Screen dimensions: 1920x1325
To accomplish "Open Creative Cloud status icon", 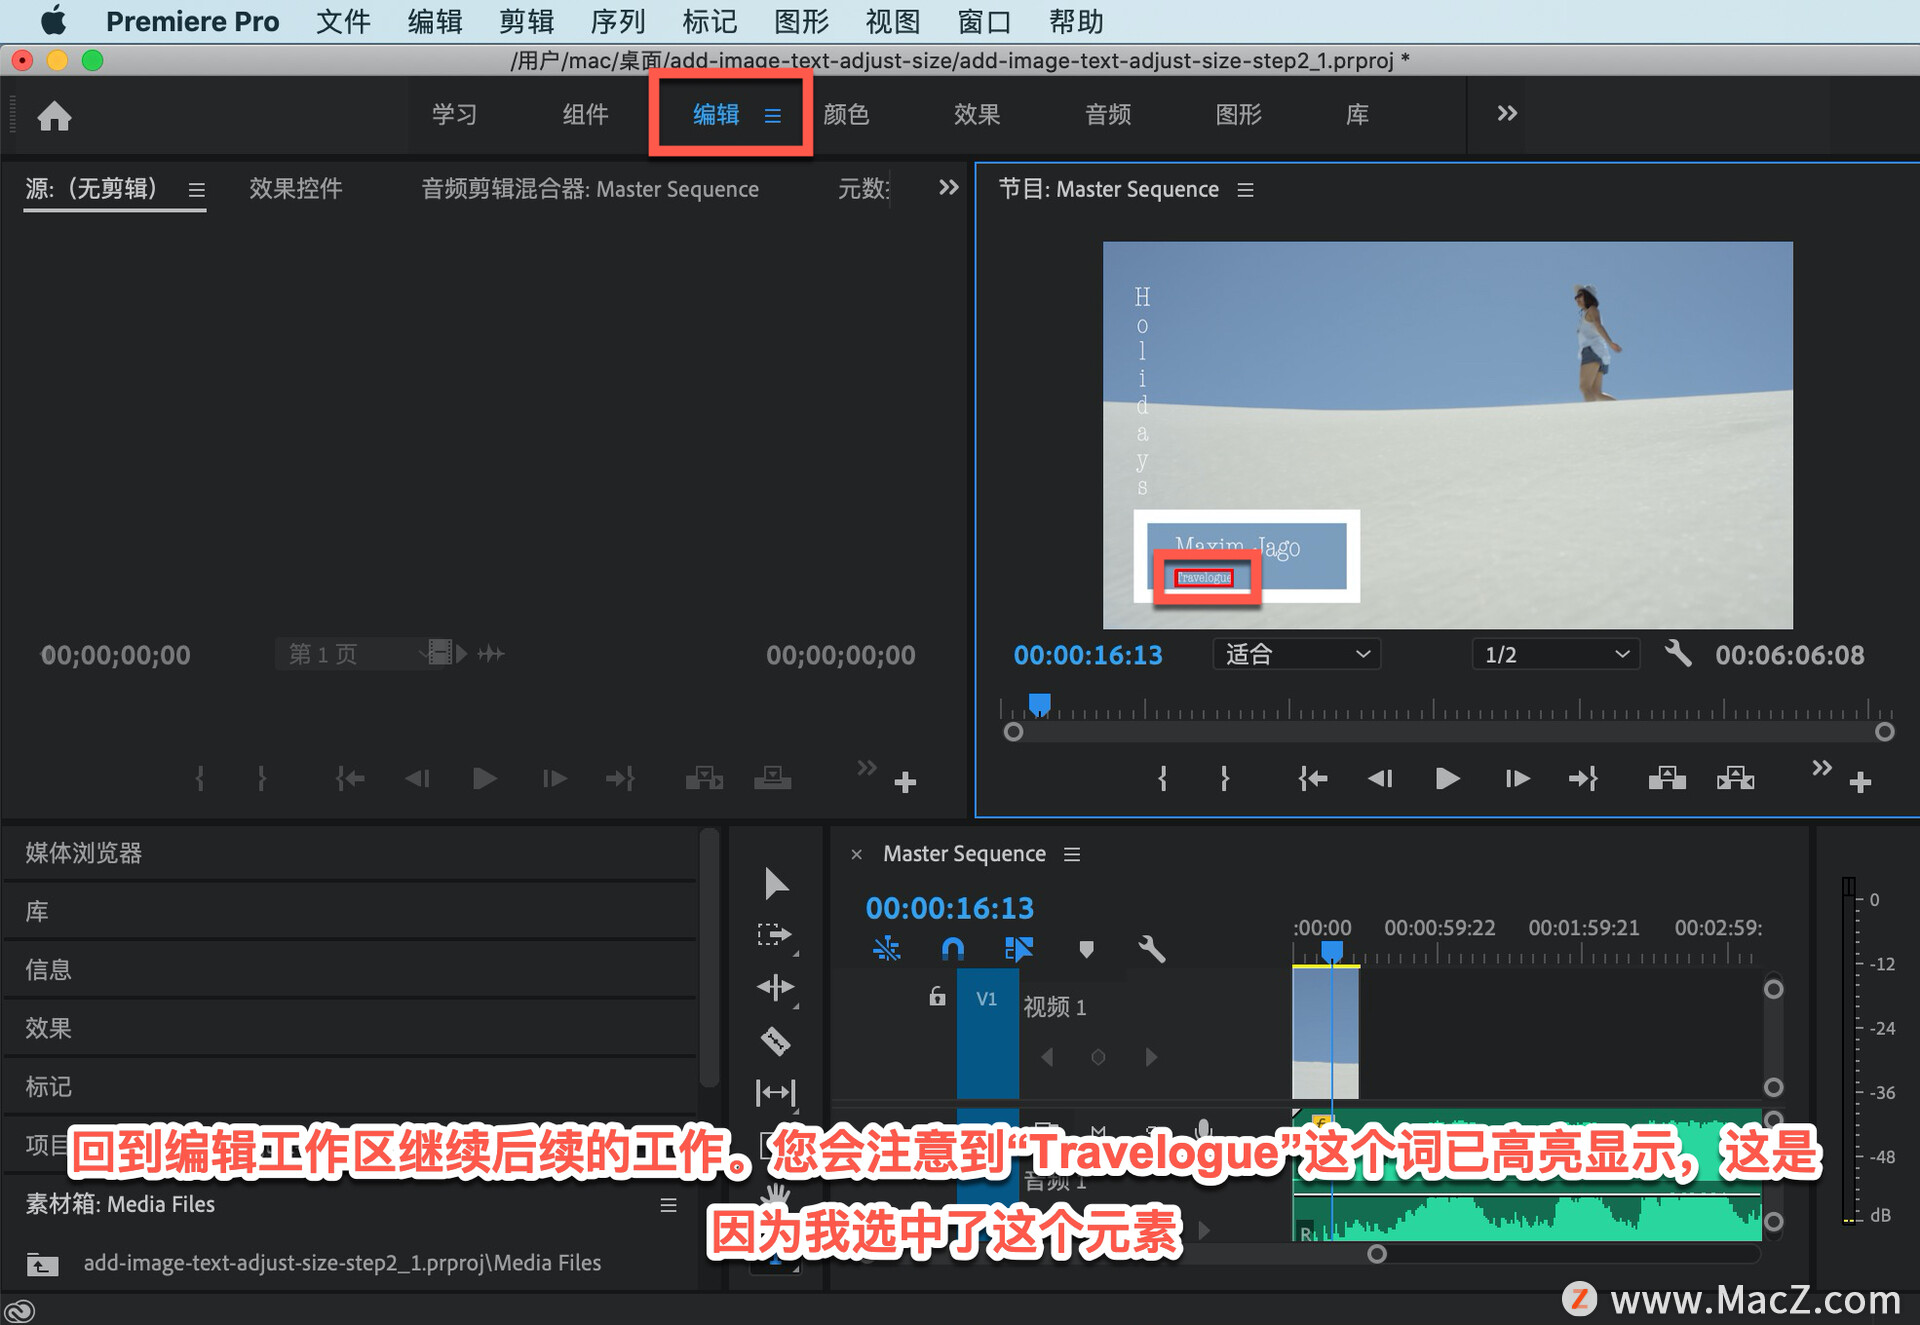I will pyautogui.click(x=20, y=1310).
